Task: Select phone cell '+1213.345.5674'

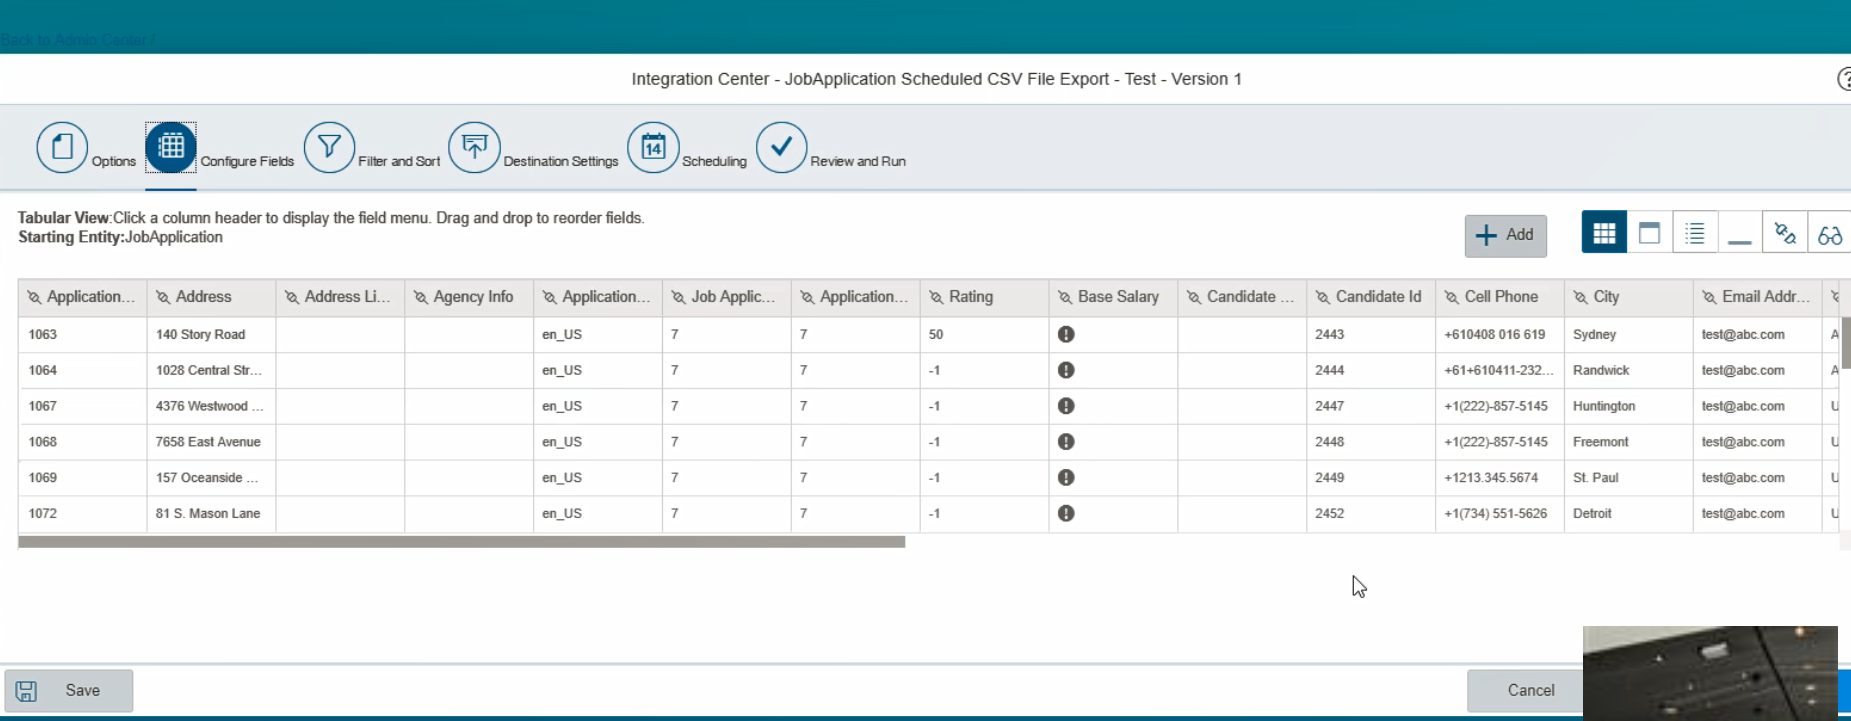Action: pyautogui.click(x=1501, y=478)
